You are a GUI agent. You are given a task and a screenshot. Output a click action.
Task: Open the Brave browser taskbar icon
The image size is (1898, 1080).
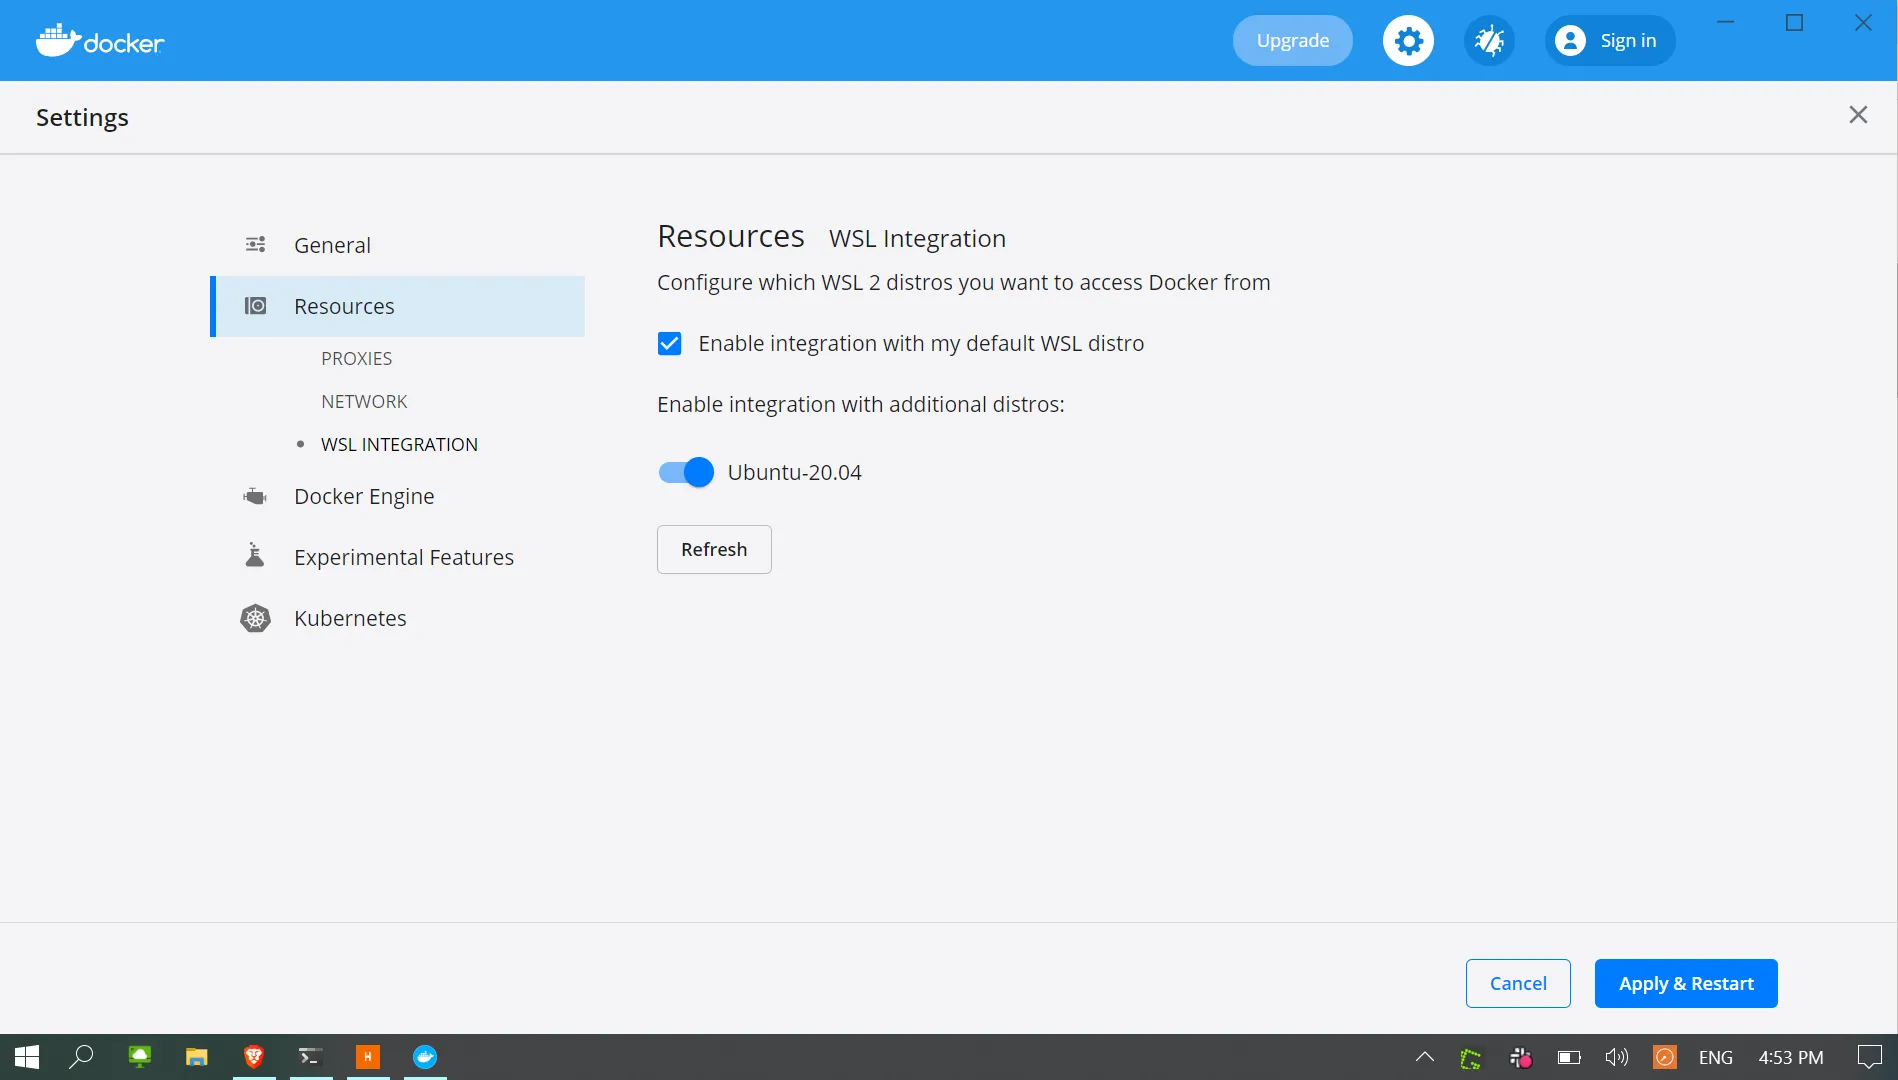(x=254, y=1057)
